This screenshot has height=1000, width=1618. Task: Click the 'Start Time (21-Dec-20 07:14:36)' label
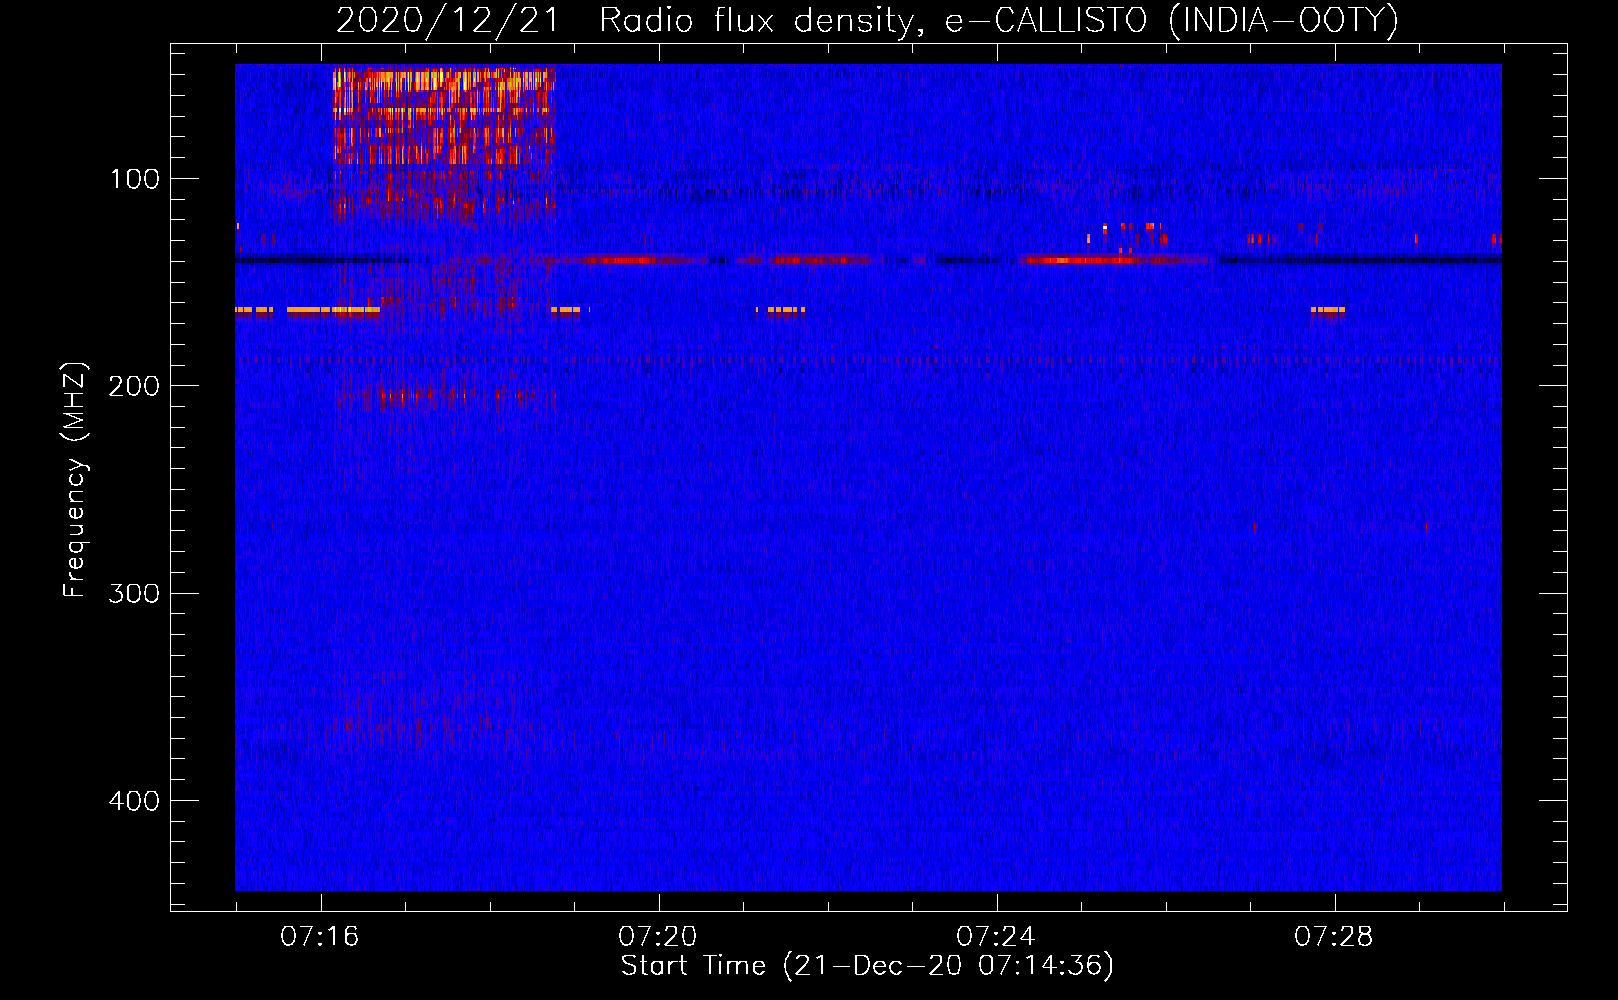(867, 966)
